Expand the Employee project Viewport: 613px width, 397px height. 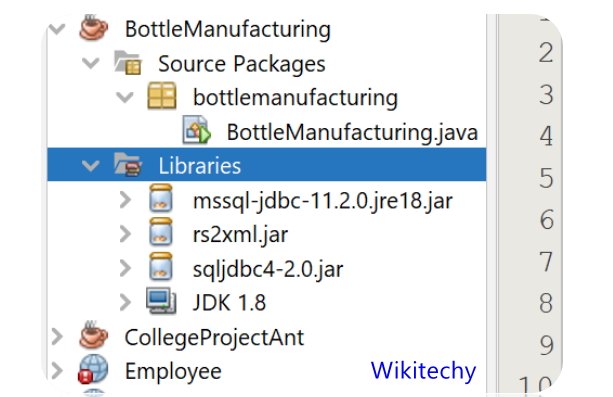coord(57,370)
